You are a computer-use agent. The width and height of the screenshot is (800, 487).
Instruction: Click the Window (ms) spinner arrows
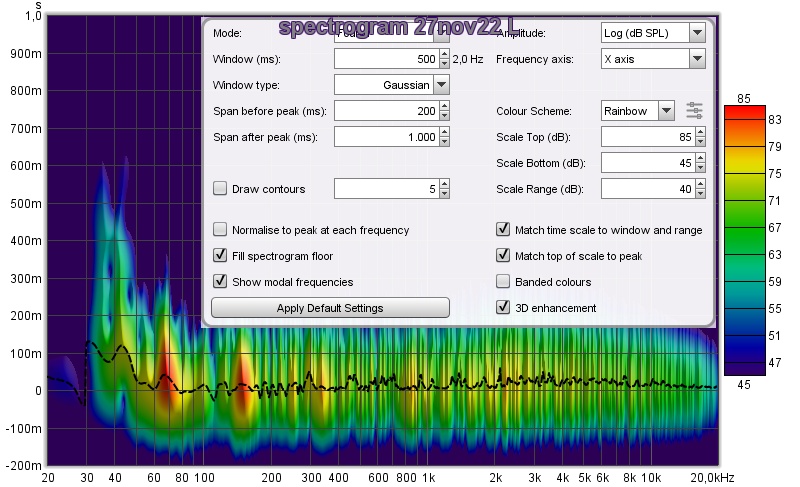[x=444, y=59]
